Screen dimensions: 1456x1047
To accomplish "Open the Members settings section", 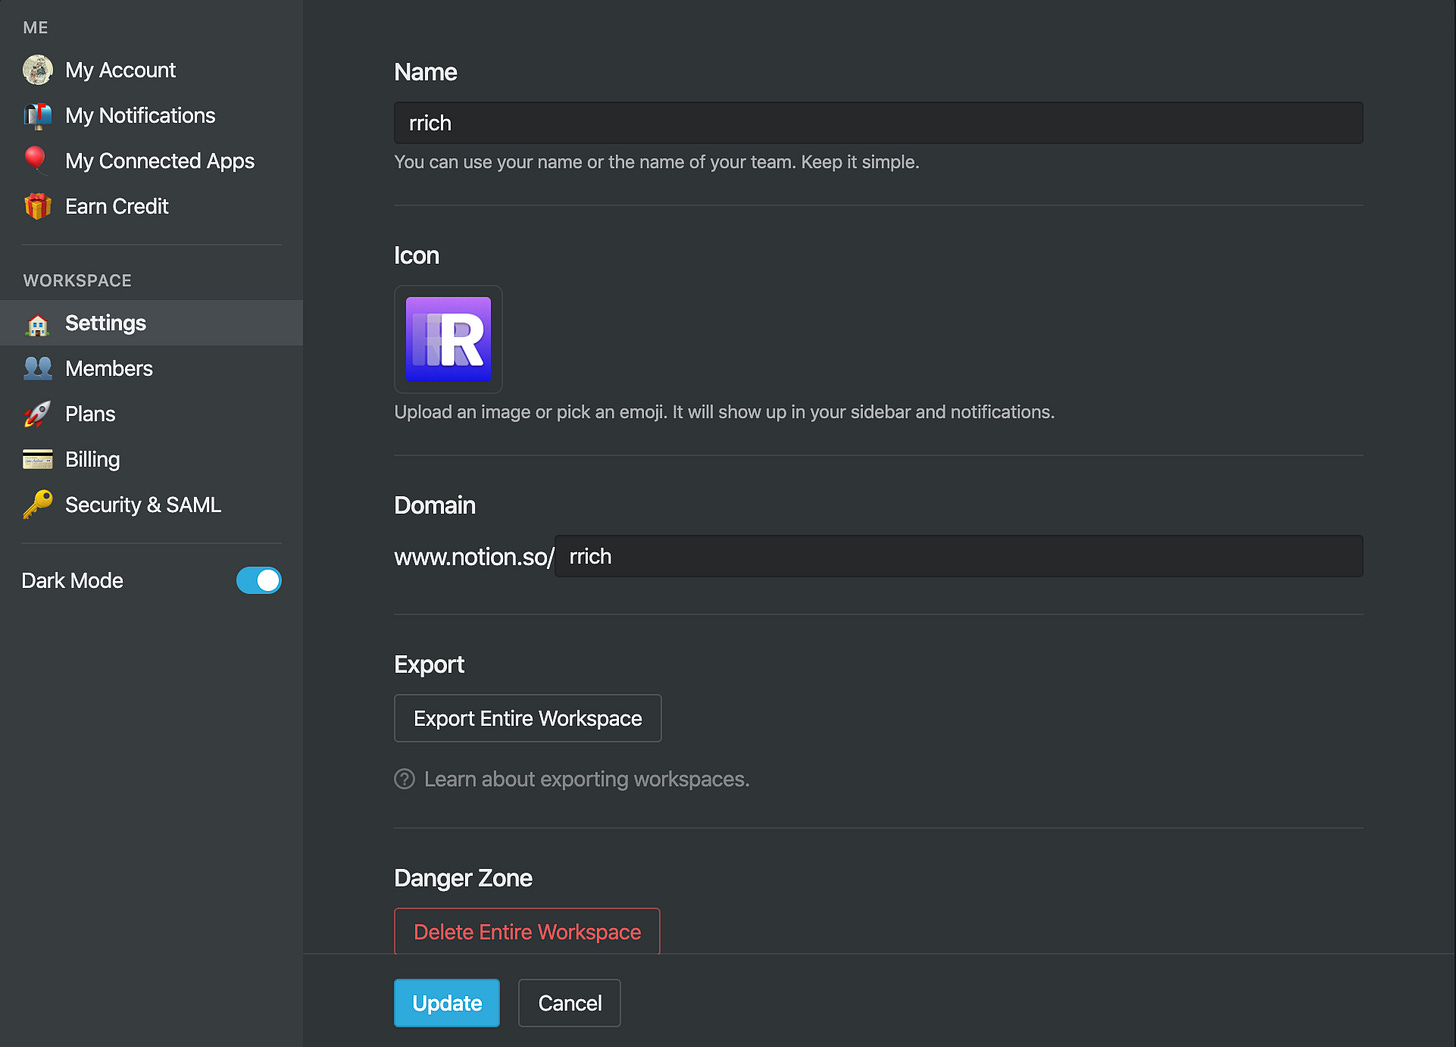I will [x=109, y=369].
